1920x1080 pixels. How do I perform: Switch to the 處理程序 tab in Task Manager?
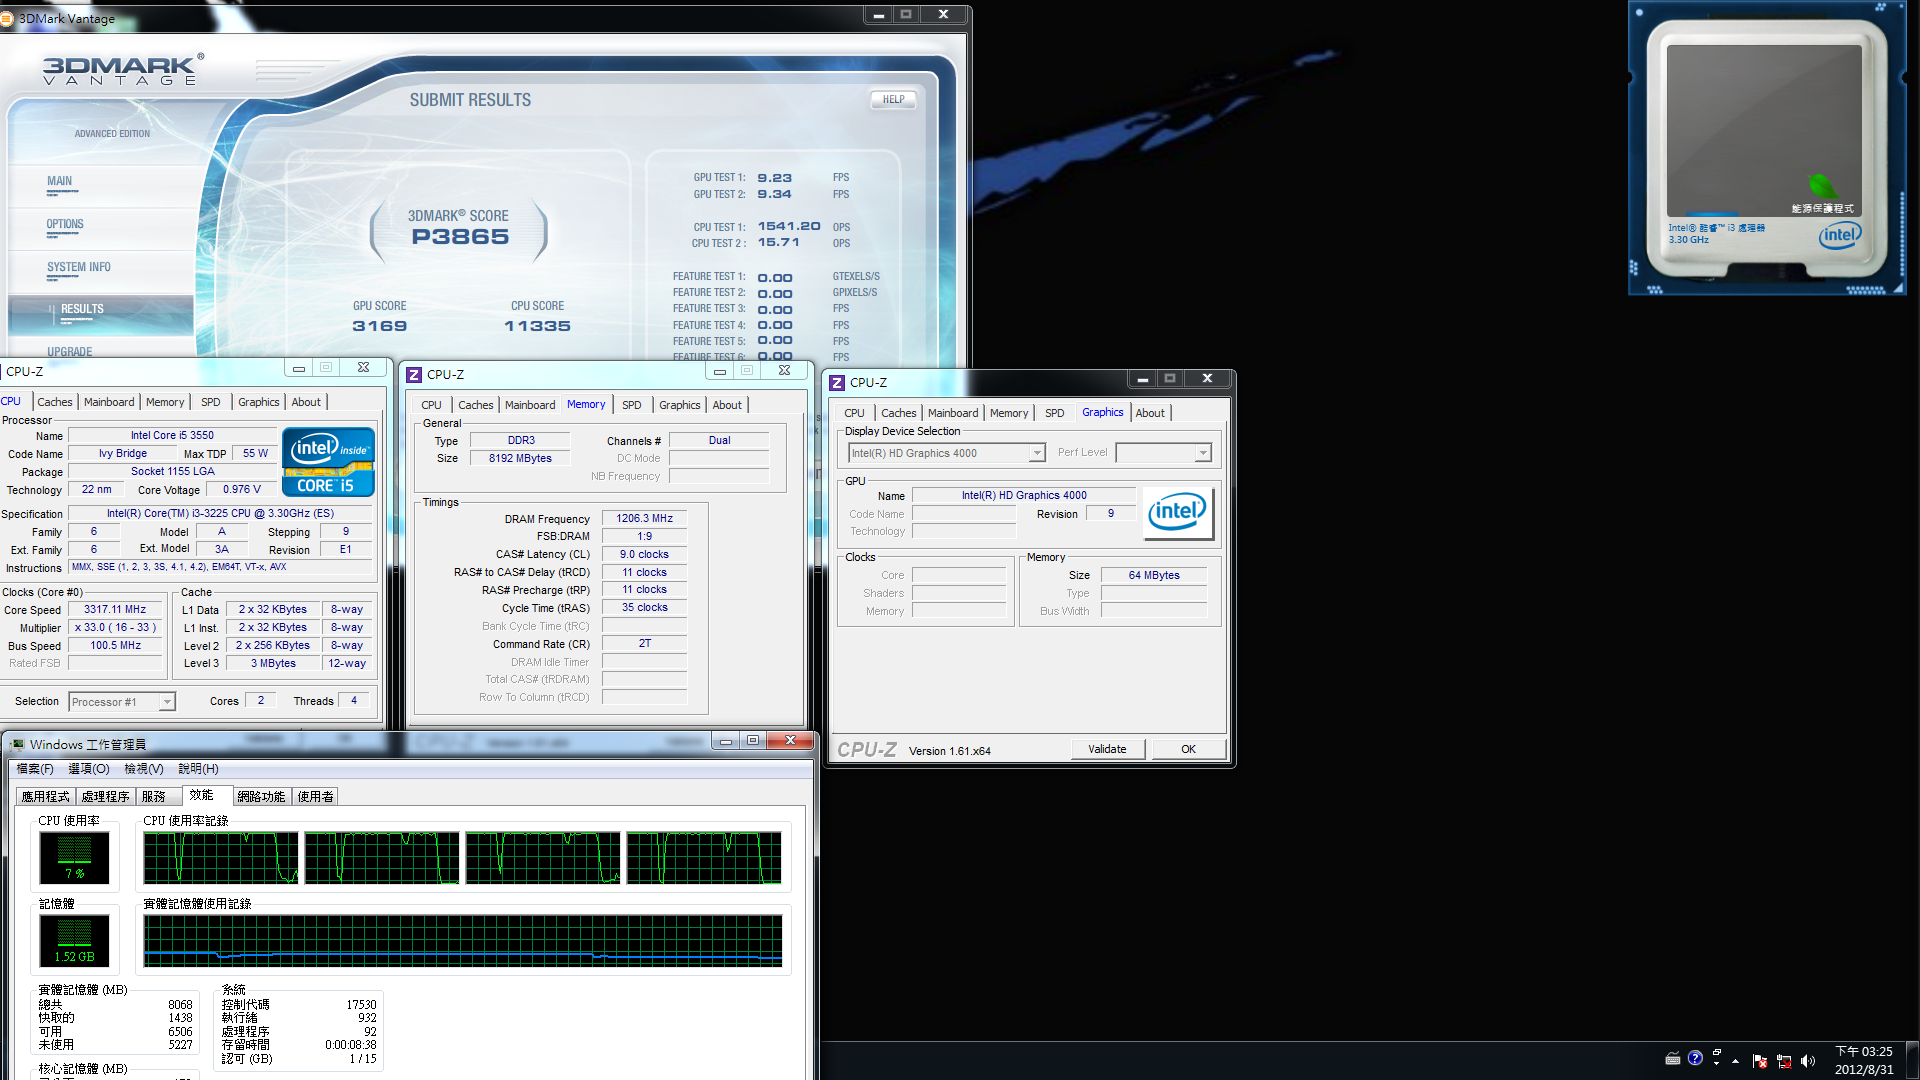click(106, 797)
